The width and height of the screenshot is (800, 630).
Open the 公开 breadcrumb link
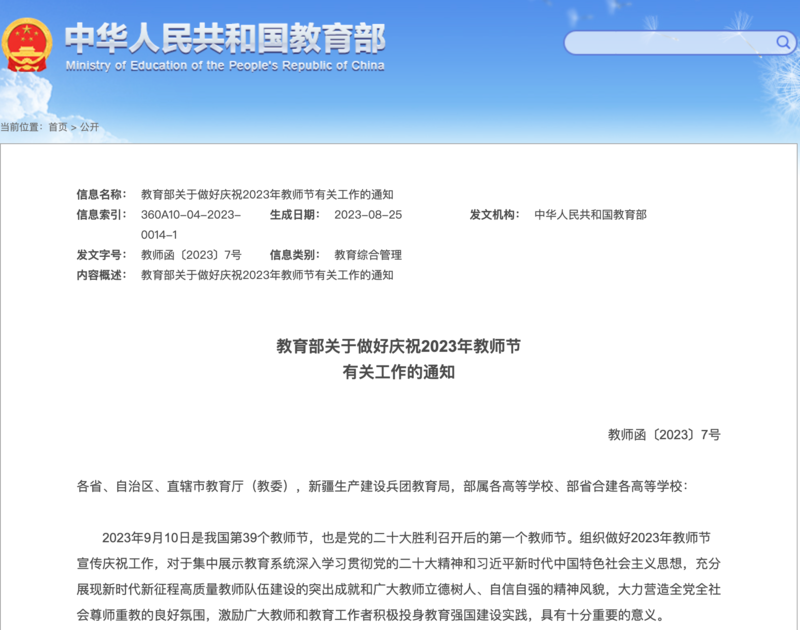click(89, 127)
